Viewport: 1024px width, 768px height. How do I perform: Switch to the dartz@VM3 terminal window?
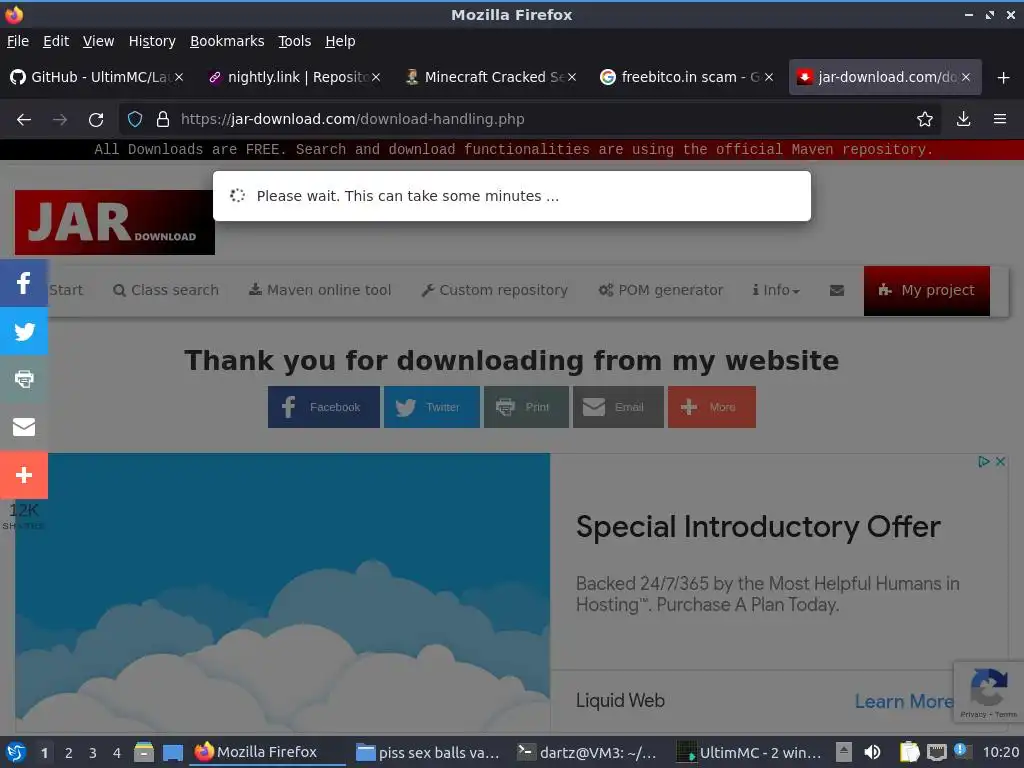pos(586,752)
